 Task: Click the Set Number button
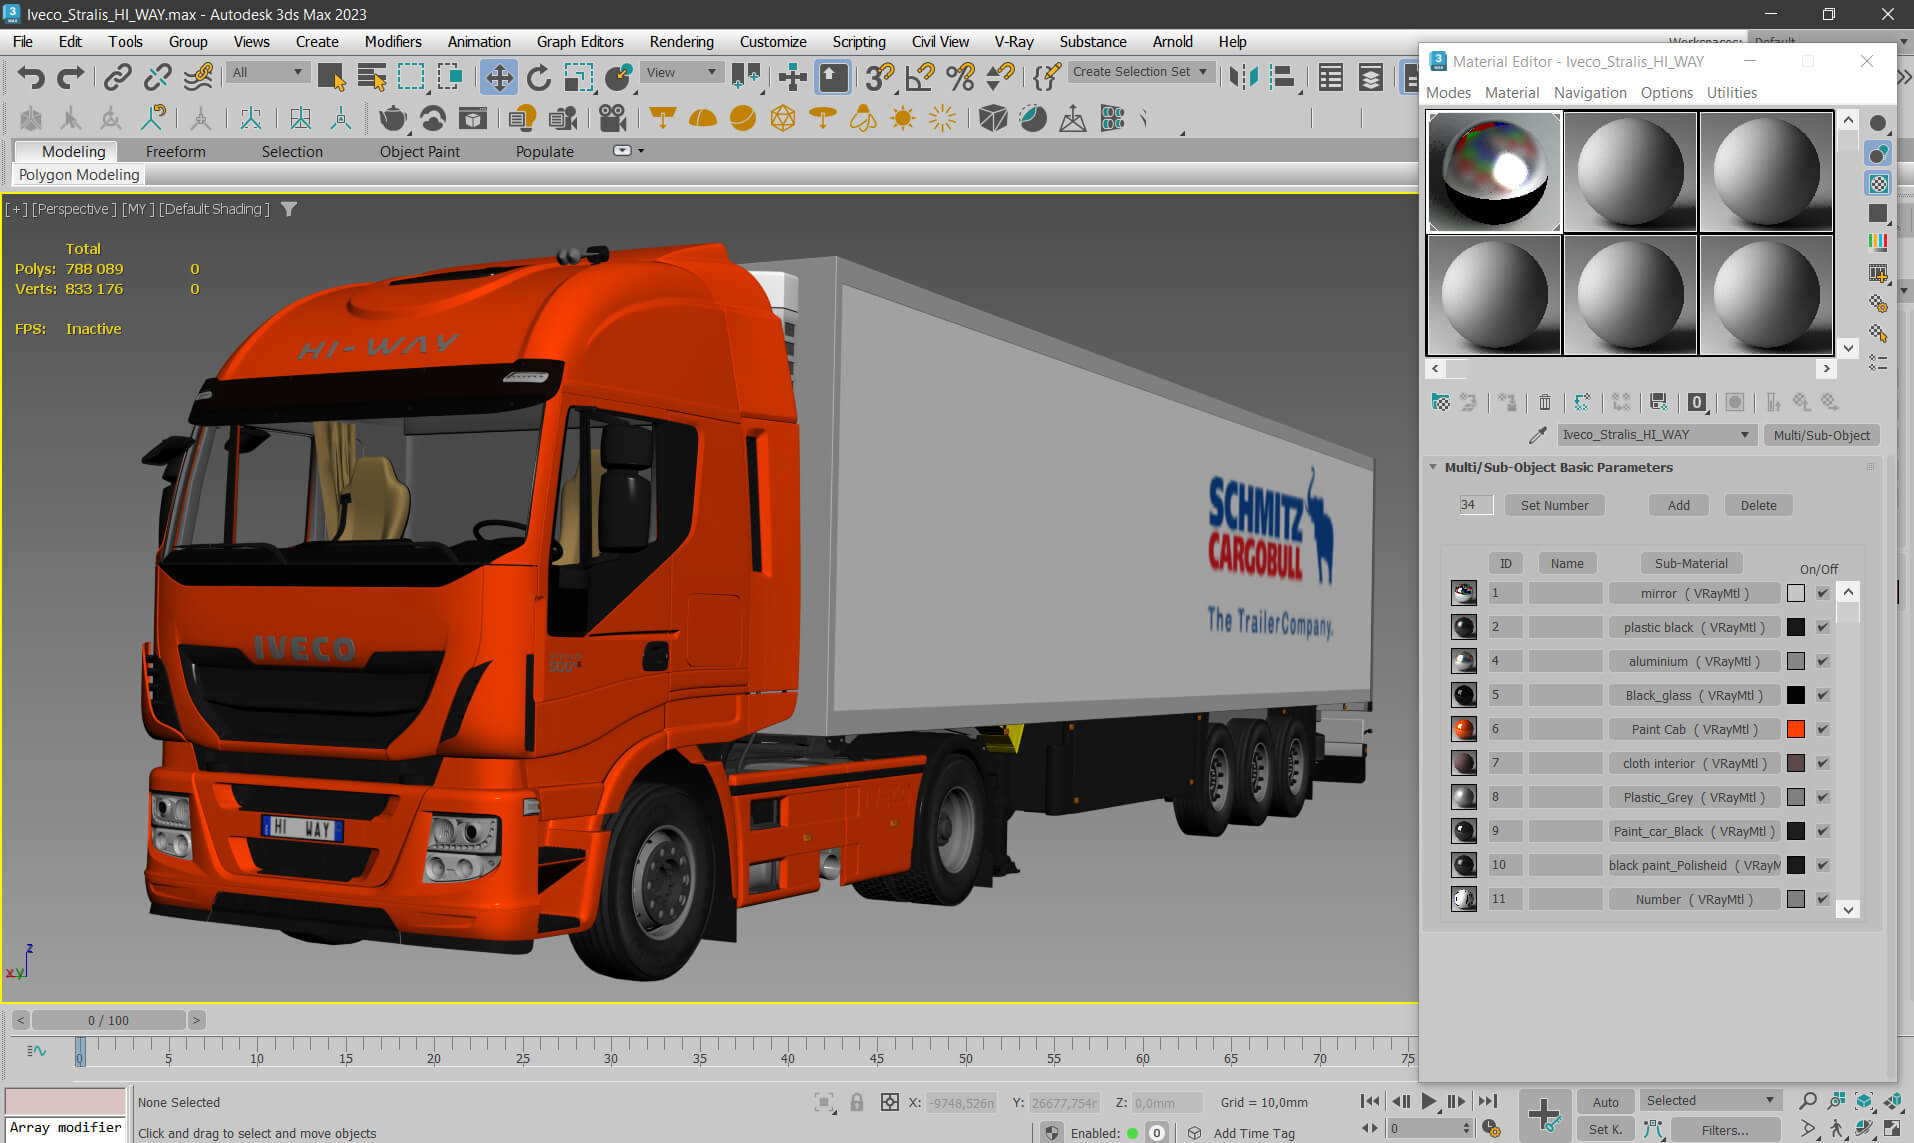(x=1554, y=505)
